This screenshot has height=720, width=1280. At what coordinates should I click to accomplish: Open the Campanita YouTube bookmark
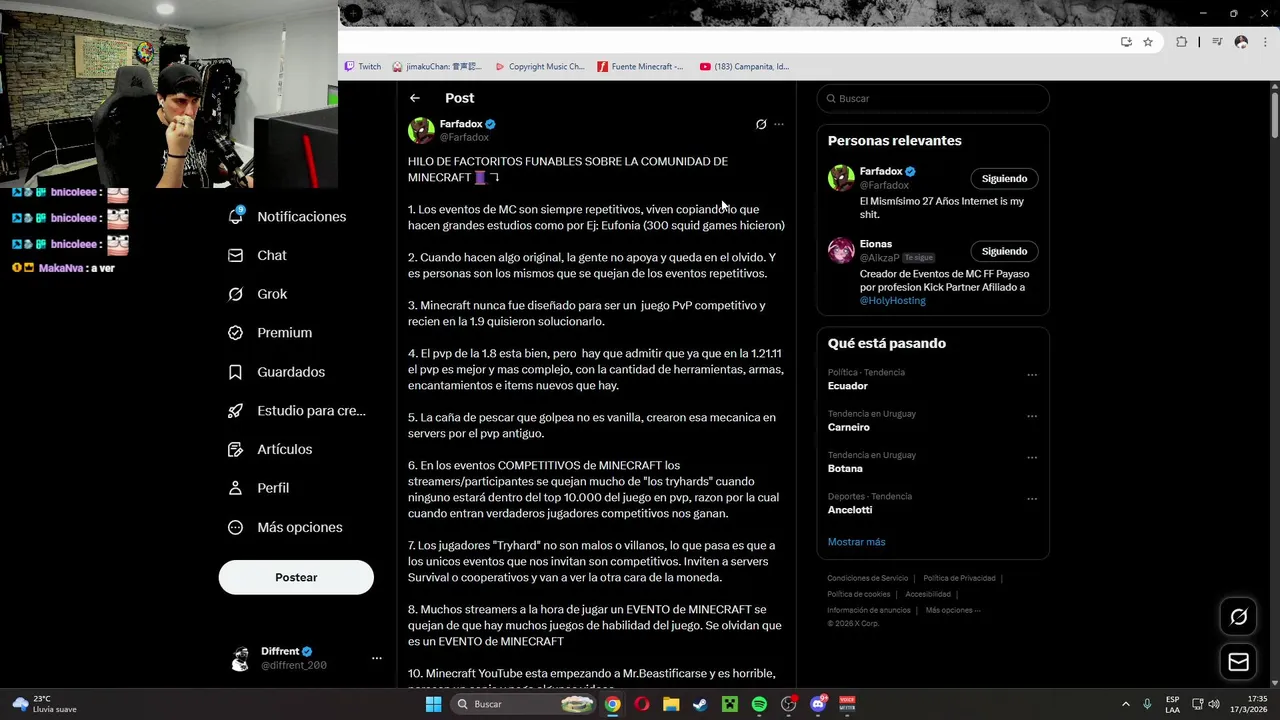point(744,66)
